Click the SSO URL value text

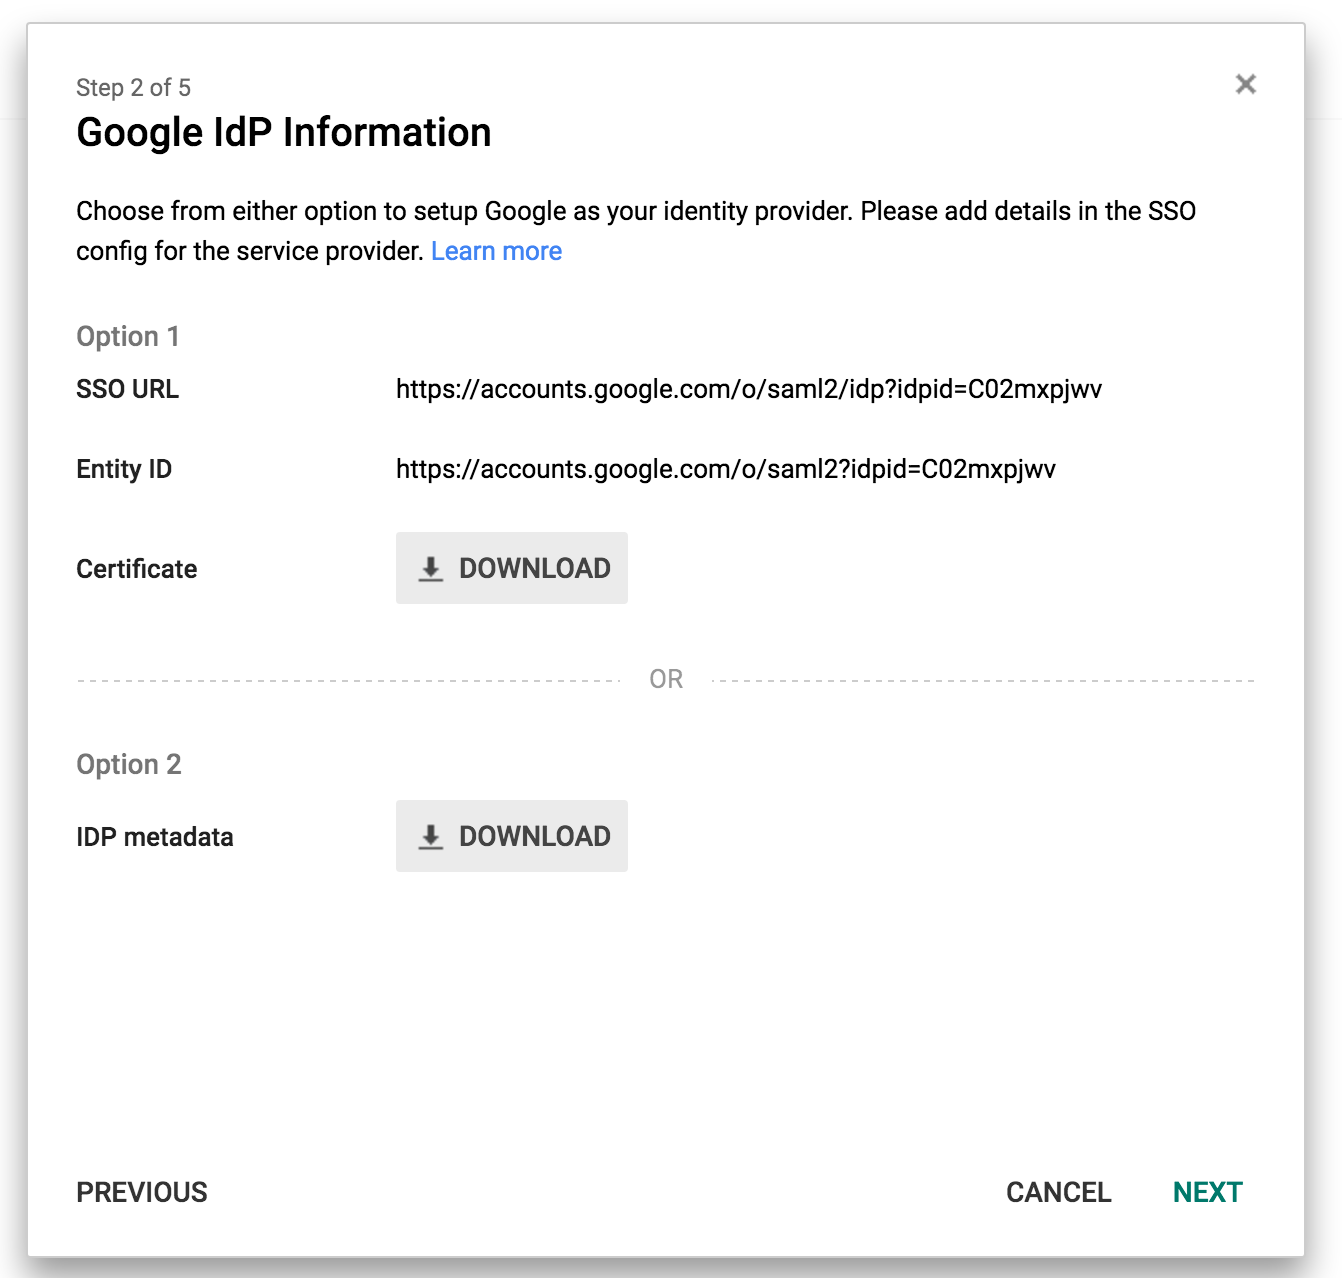[x=748, y=389]
